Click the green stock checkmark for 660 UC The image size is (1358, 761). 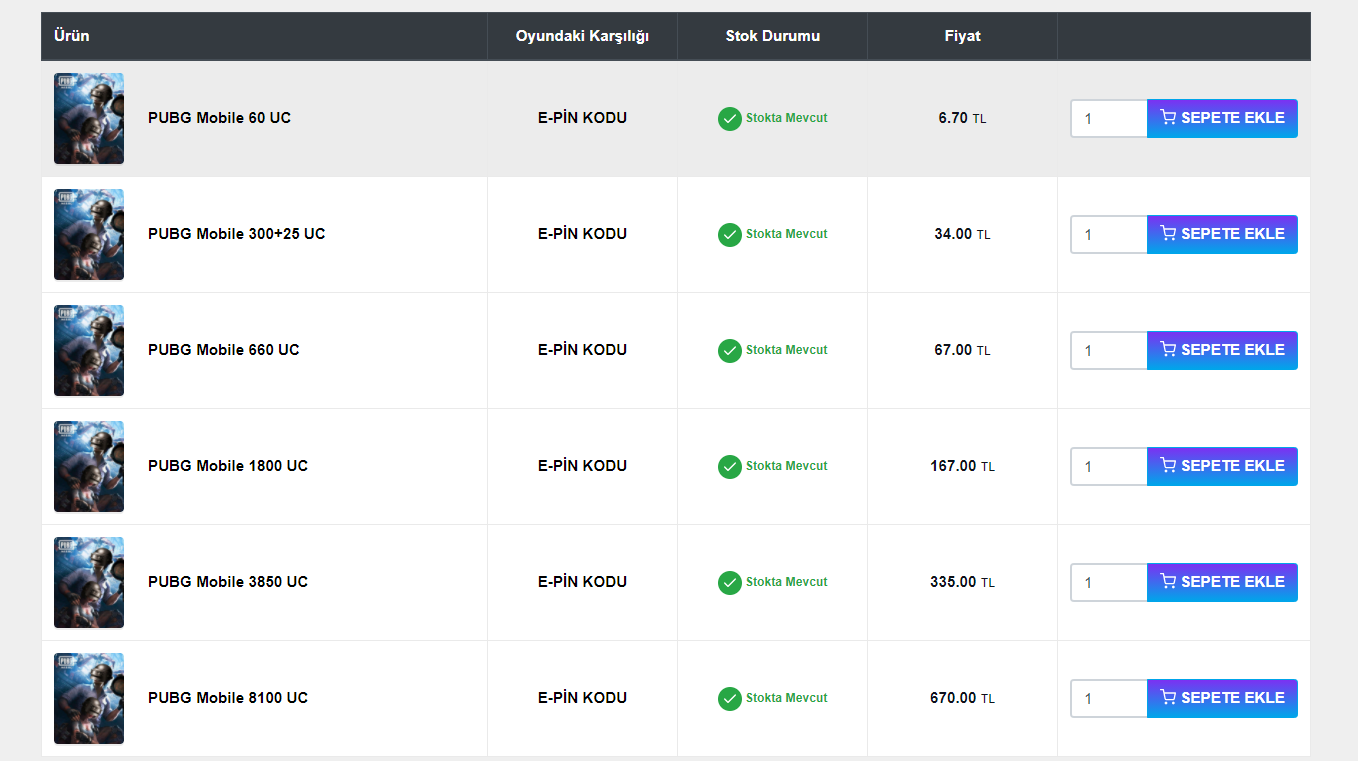click(x=730, y=351)
